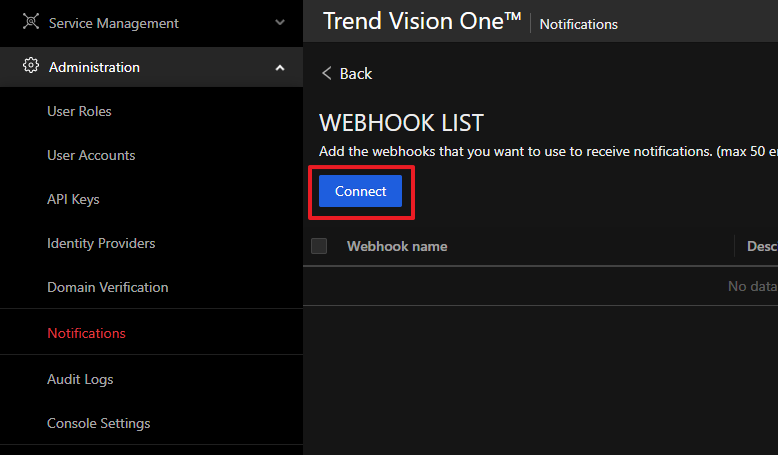Viewport: 778px width, 455px height.
Task: Collapse the Administration section chevron
Action: point(280,67)
